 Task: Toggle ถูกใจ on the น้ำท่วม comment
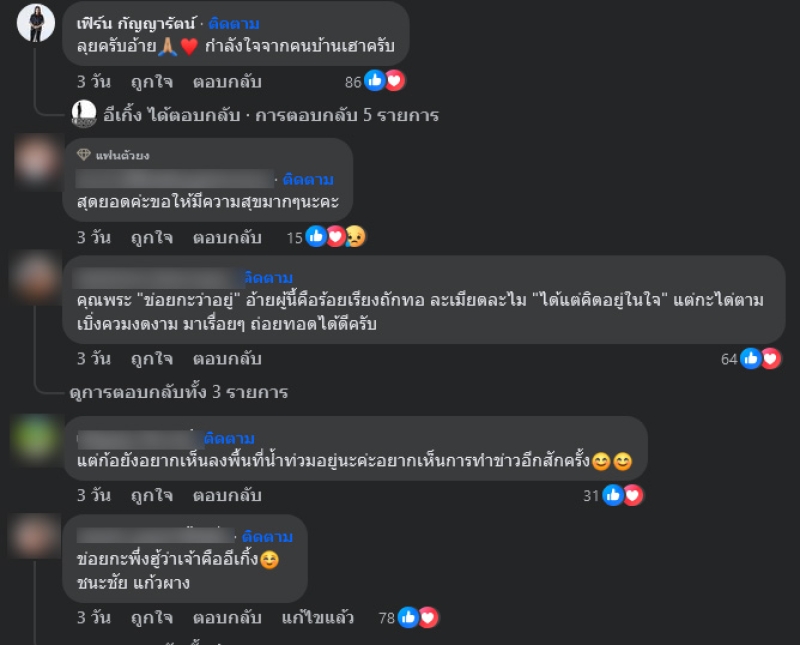[152, 495]
